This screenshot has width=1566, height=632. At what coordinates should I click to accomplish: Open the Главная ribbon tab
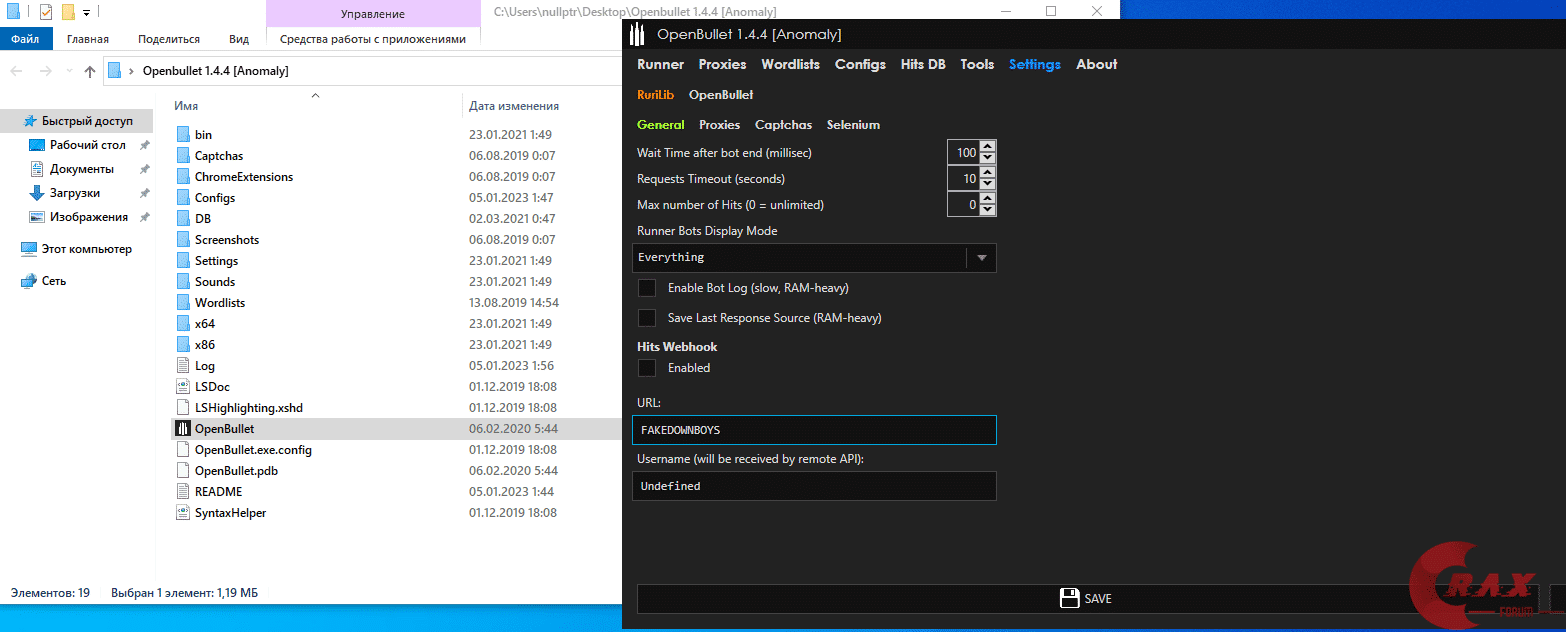(88, 39)
